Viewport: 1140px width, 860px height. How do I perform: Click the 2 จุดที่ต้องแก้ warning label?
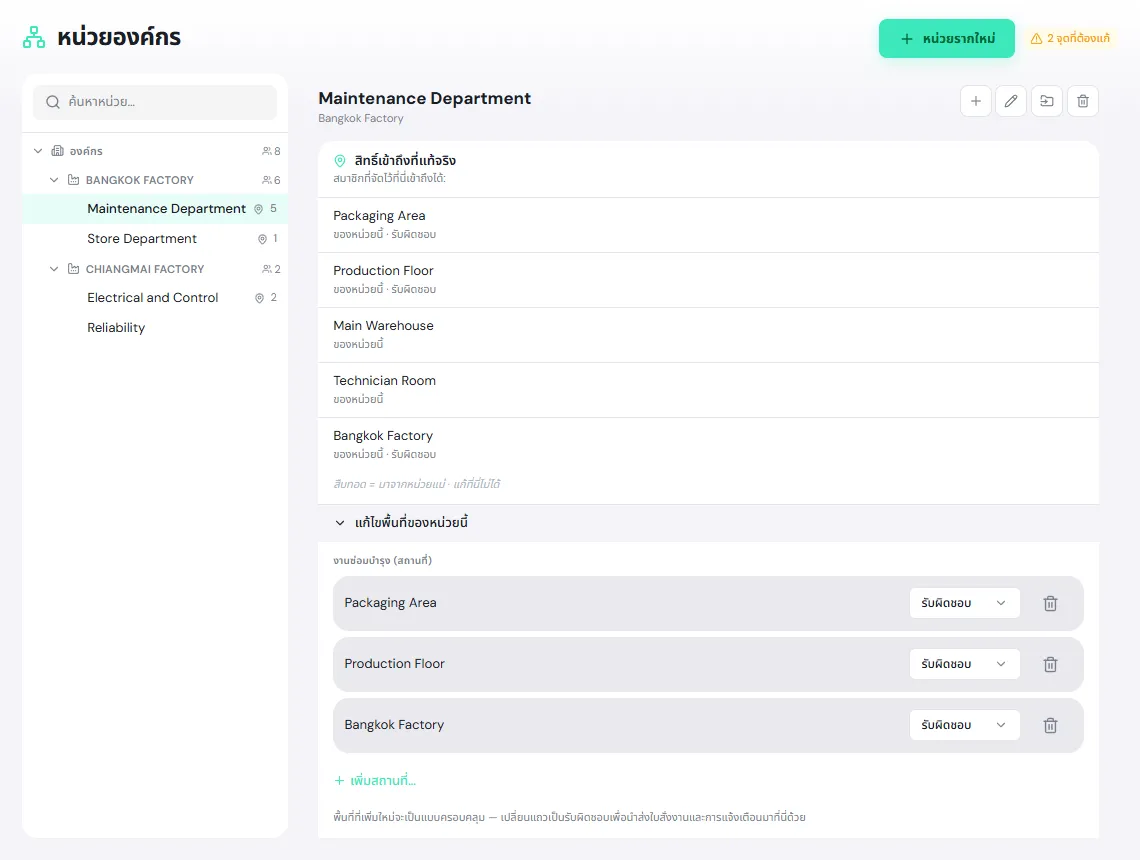1078,39
